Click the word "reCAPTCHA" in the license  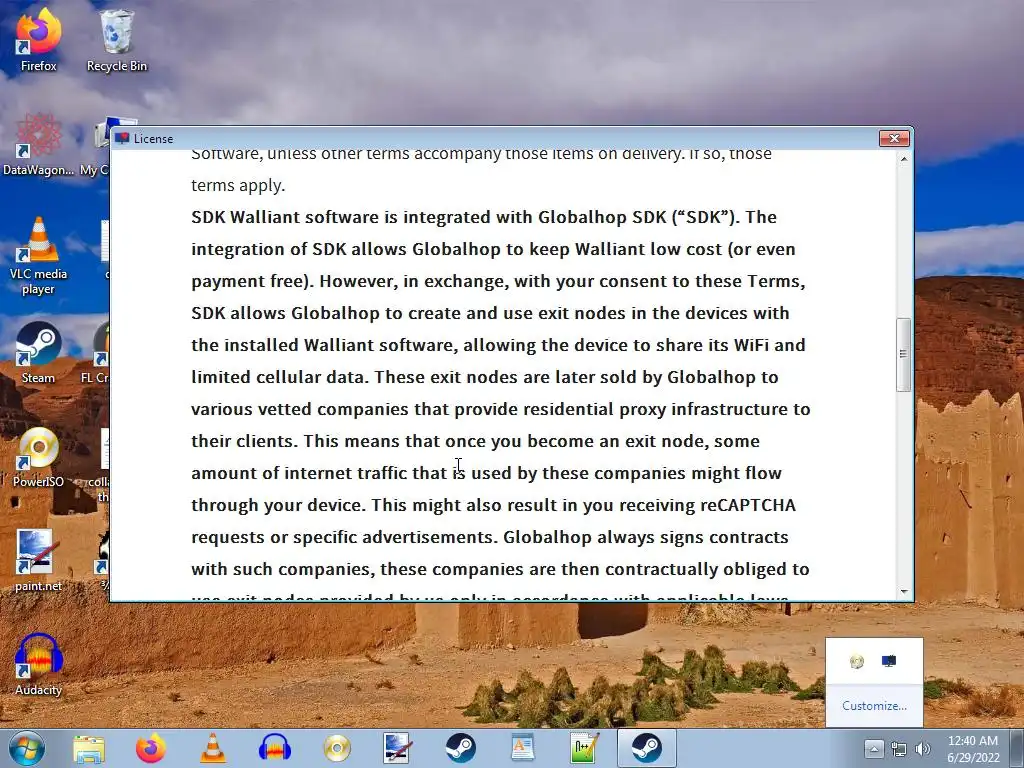point(748,505)
